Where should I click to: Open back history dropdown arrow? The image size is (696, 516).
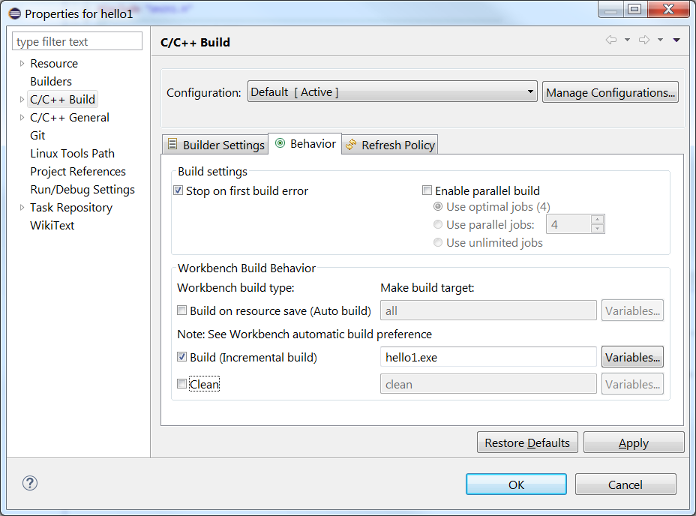pos(627,40)
